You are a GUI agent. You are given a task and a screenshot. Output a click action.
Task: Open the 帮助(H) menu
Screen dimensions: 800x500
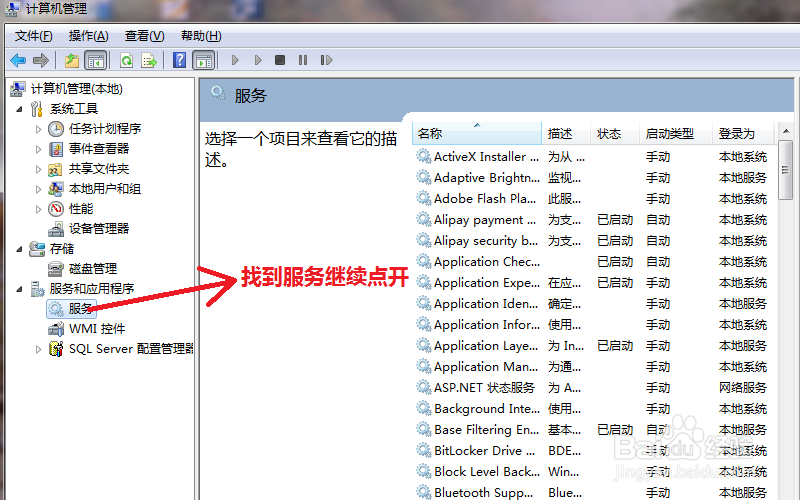pos(201,36)
